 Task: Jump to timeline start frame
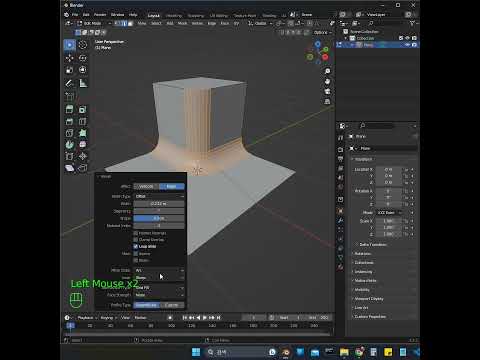[x=185, y=318]
